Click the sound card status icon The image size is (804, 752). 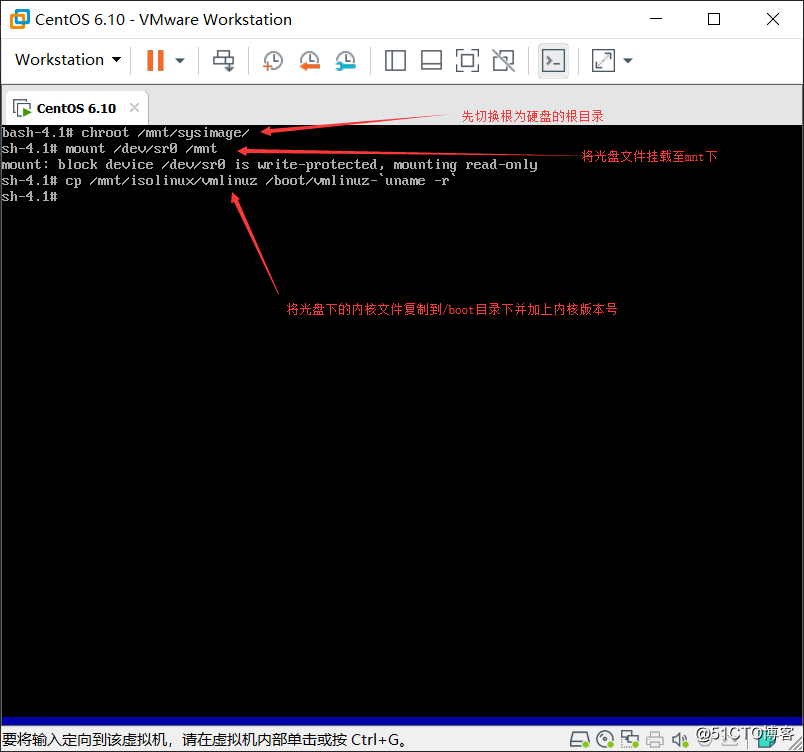coord(680,740)
